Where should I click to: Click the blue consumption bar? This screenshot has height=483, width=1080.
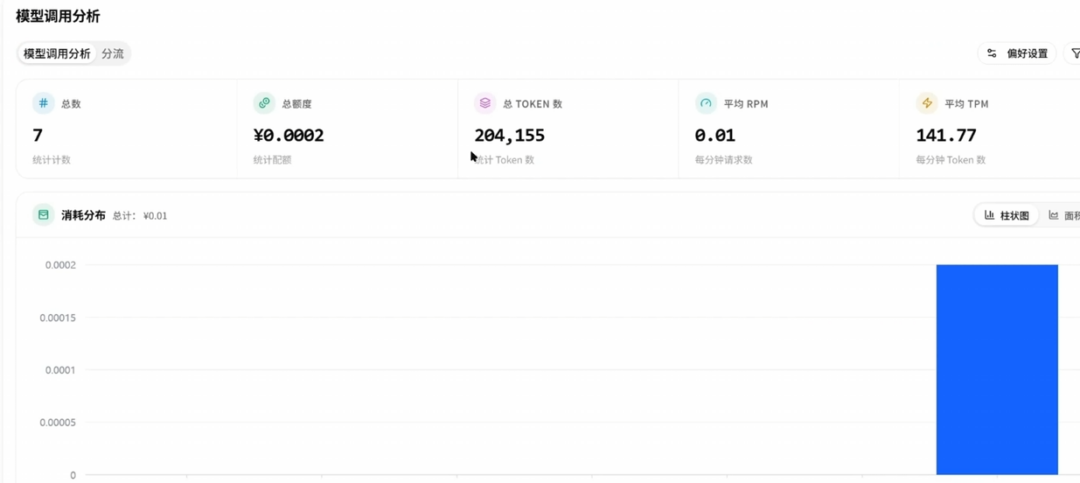[x=997, y=369]
